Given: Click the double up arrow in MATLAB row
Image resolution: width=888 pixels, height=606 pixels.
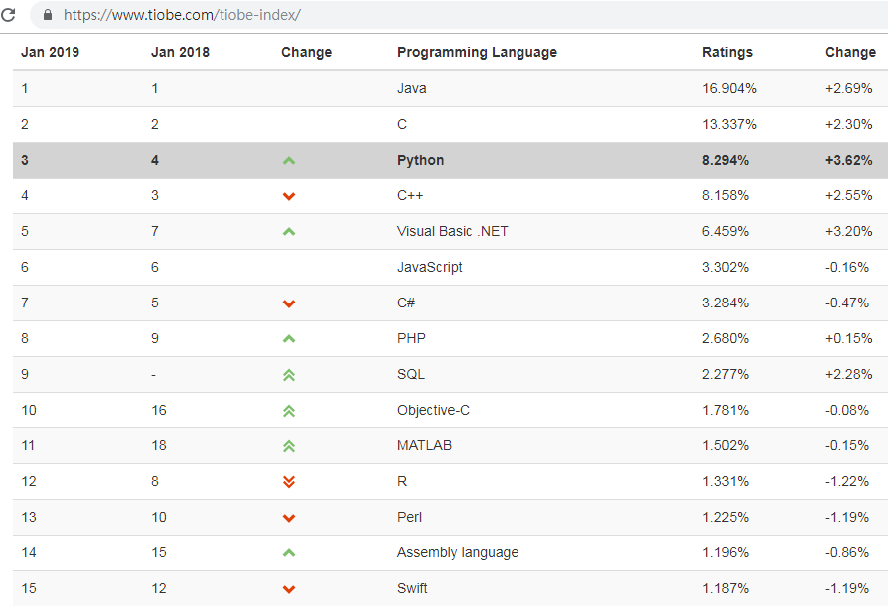Looking at the screenshot, I should 289,446.
